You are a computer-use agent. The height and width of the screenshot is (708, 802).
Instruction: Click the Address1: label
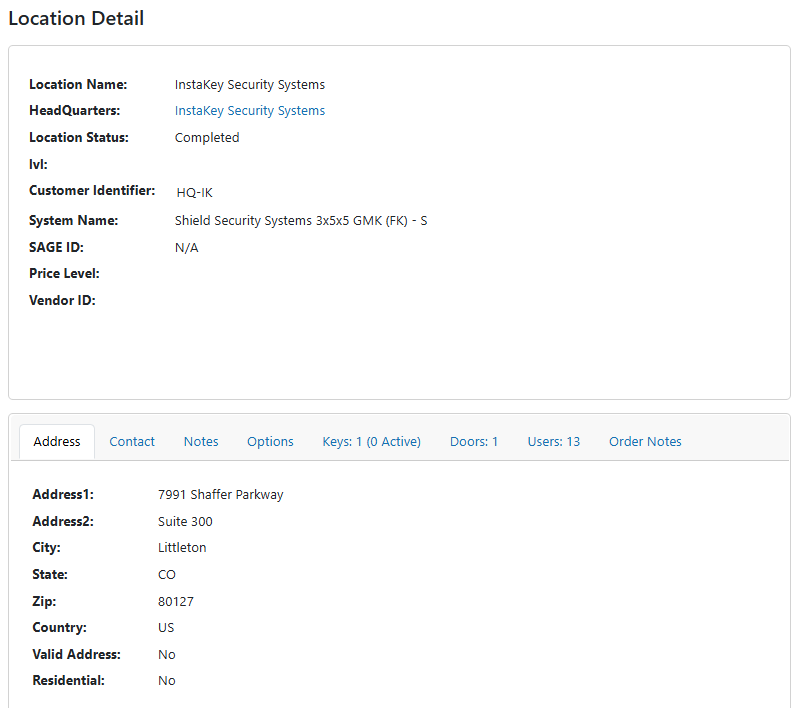(x=63, y=495)
